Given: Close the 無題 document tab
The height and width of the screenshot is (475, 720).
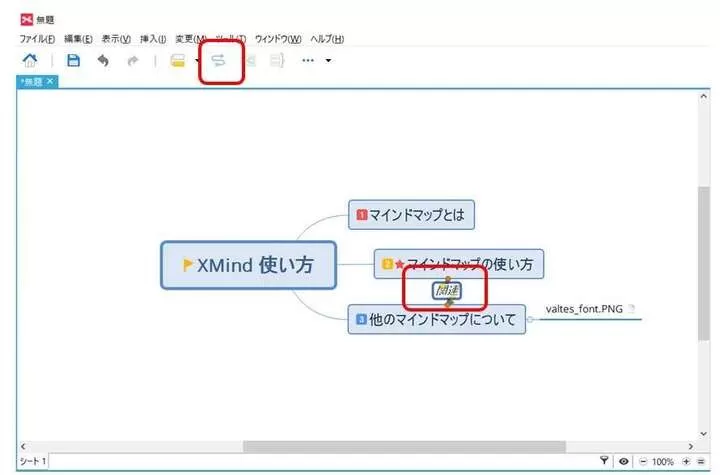Looking at the screenshot, I should pos(51,81).
